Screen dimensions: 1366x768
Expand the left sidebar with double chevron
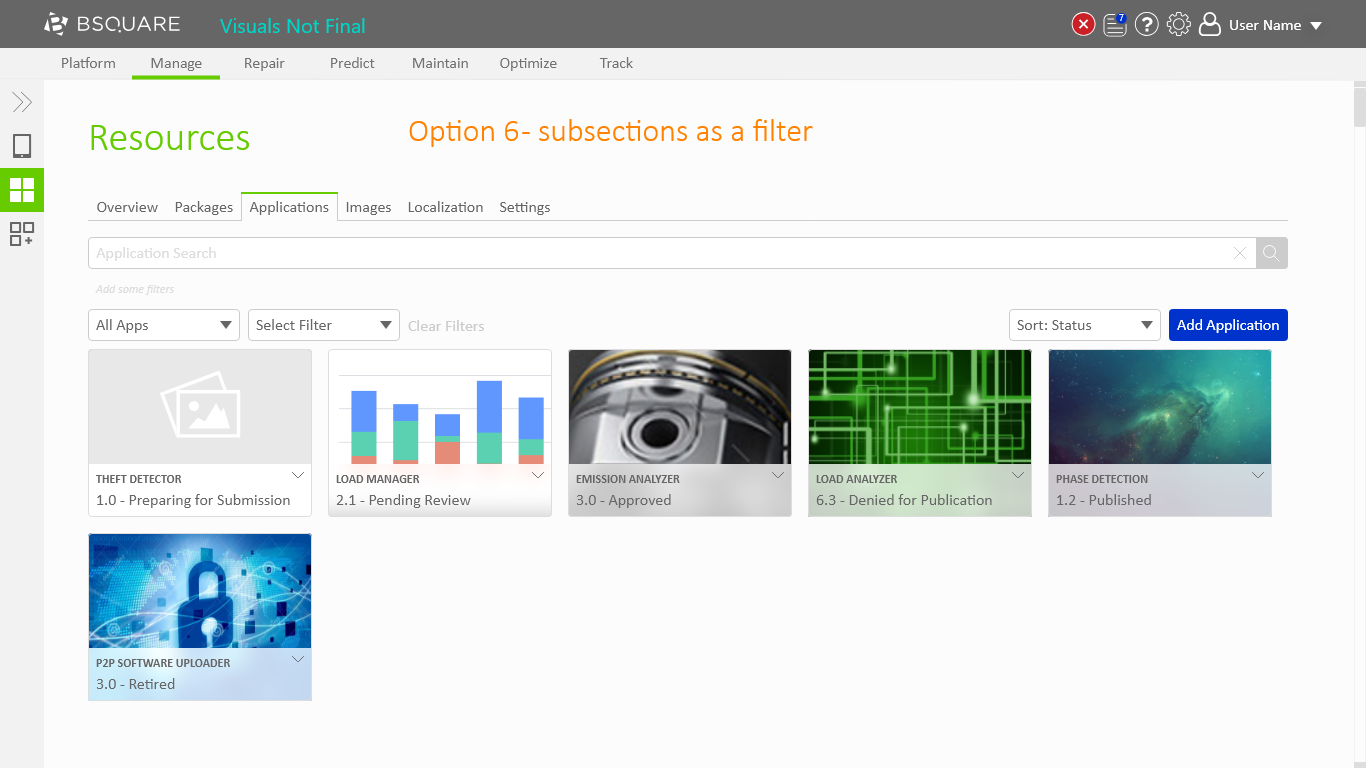pos(22,102)
